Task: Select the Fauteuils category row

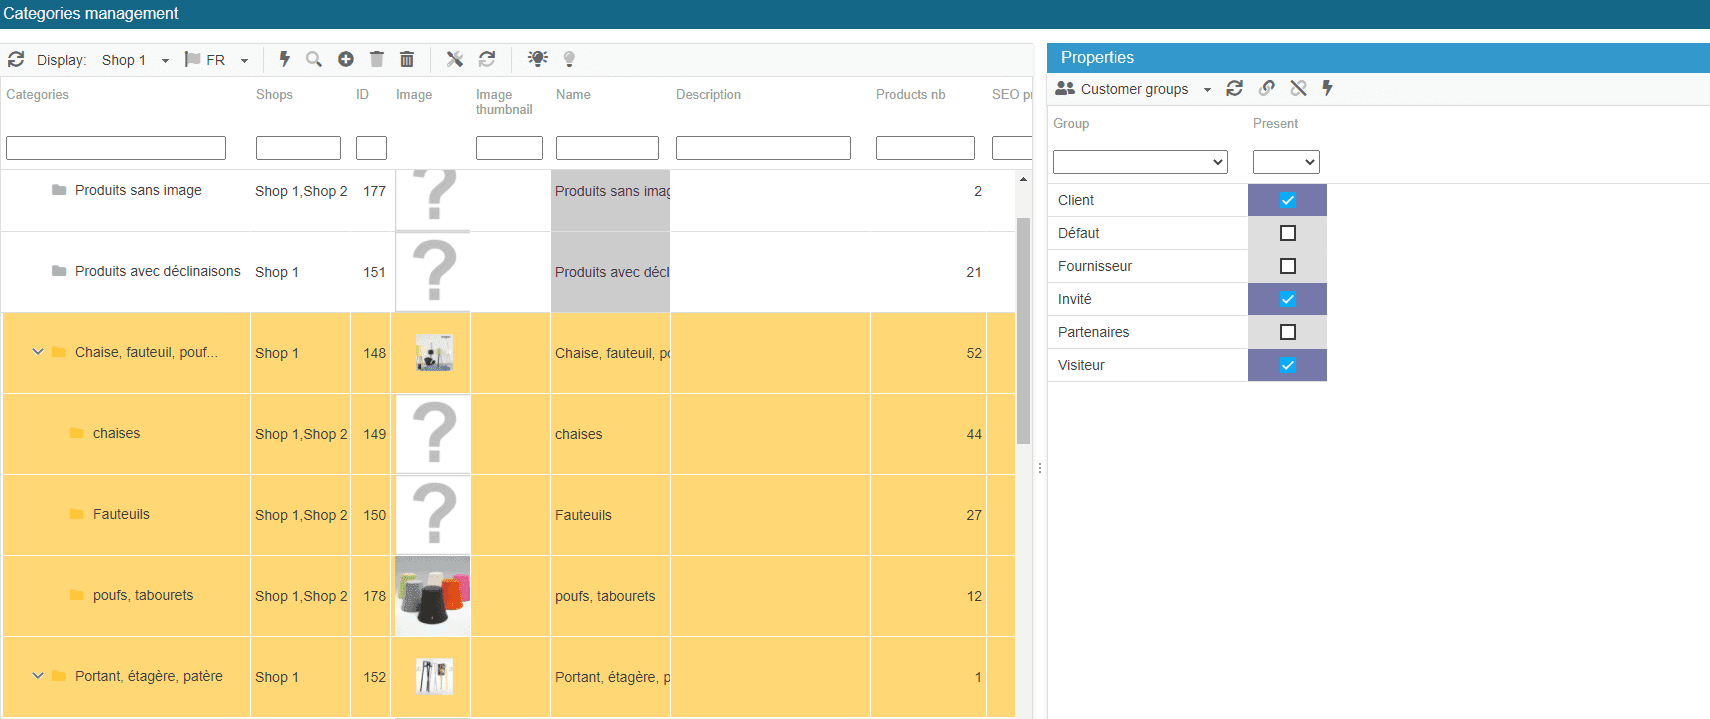Action: (121, 514)
